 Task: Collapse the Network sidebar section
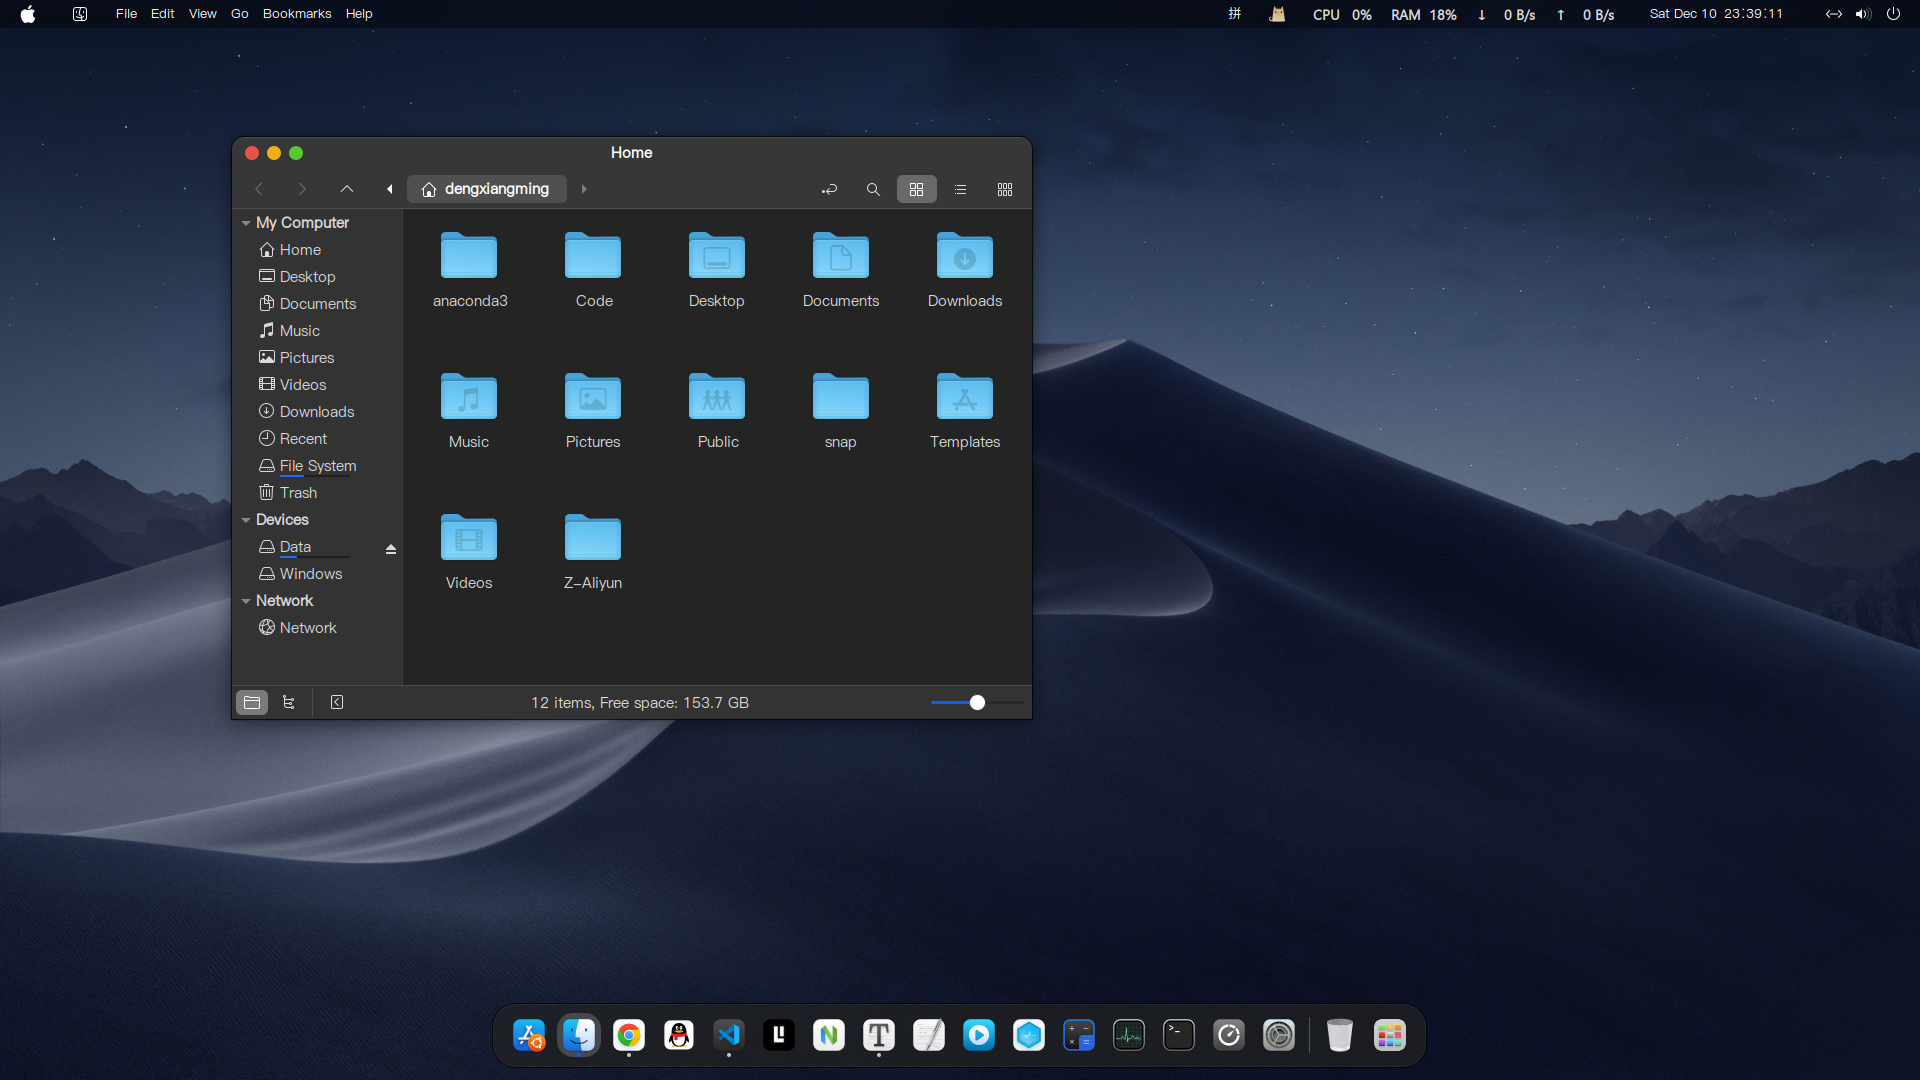pos(246,601)
